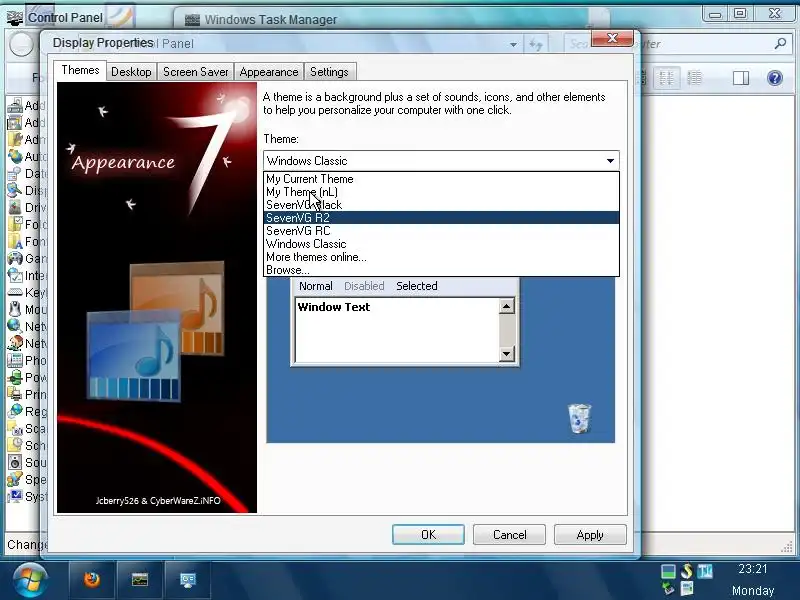Switch to the Settings tab

329,72
